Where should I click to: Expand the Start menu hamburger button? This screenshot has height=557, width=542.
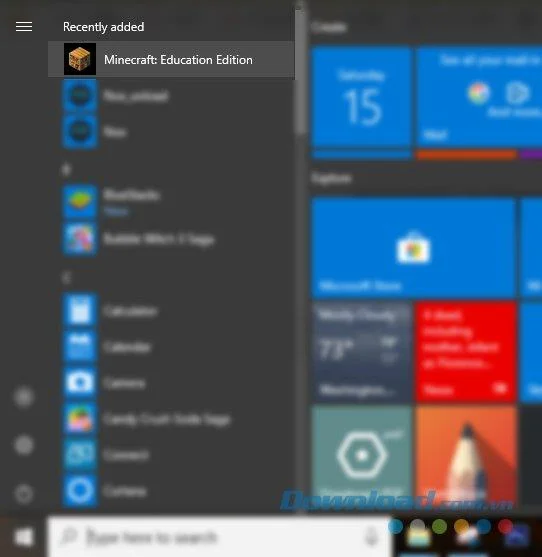point(24,27)
